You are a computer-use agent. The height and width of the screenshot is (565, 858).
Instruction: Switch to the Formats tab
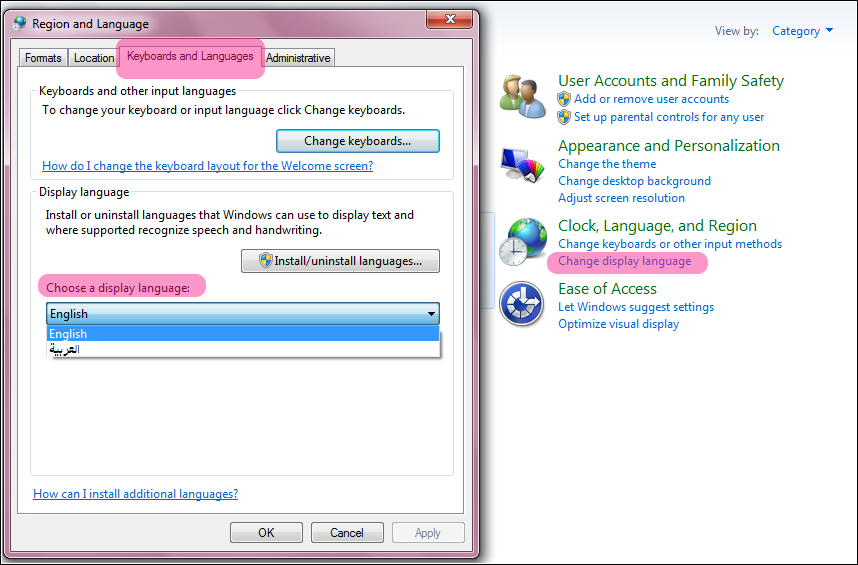[x=43, y=58]
